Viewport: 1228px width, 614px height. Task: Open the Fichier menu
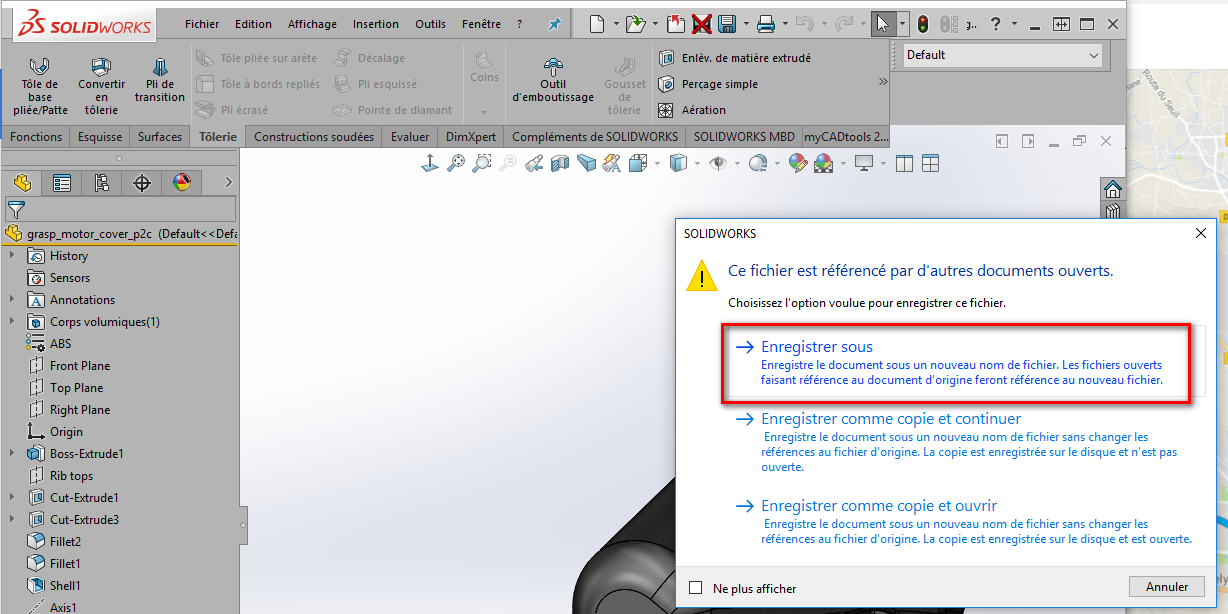pyautogui.click(x=202, y=24)
